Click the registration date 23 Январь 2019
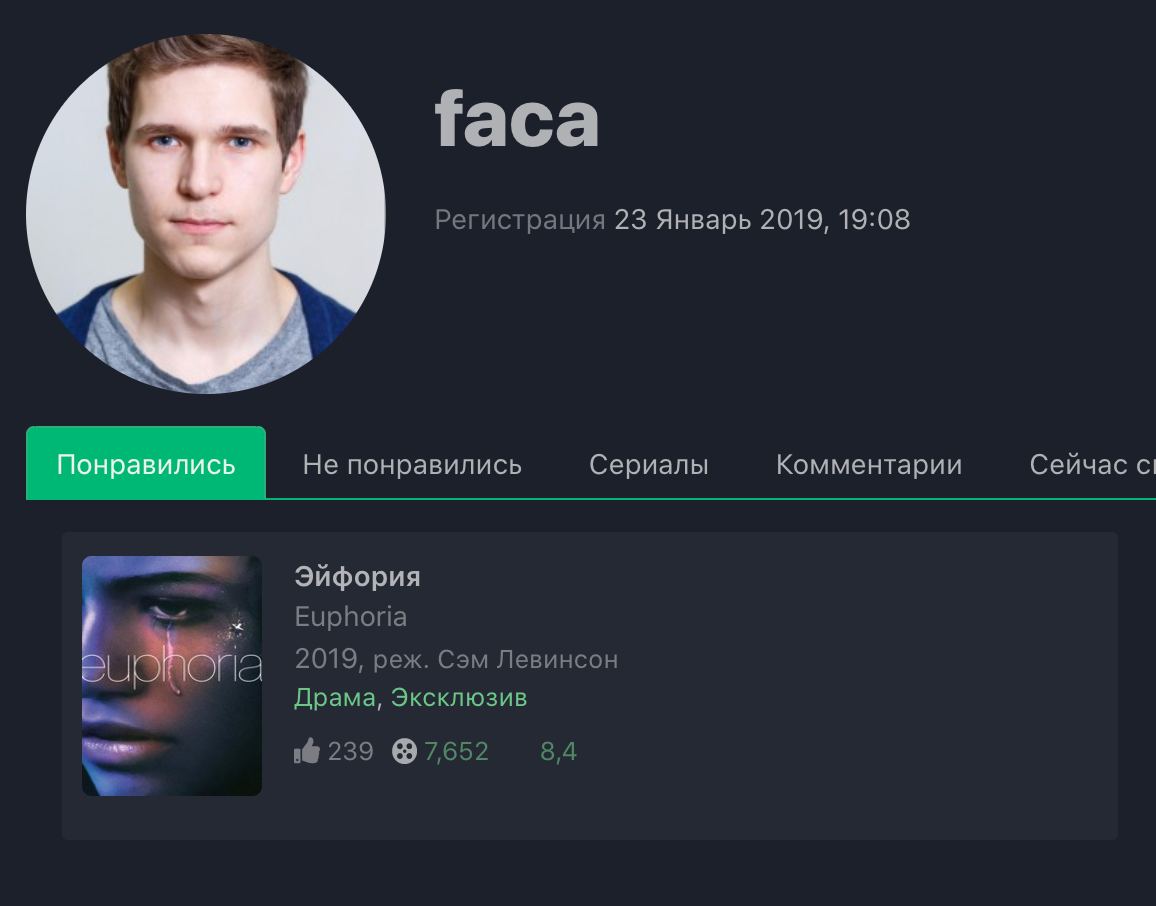 tap(719, 219)
